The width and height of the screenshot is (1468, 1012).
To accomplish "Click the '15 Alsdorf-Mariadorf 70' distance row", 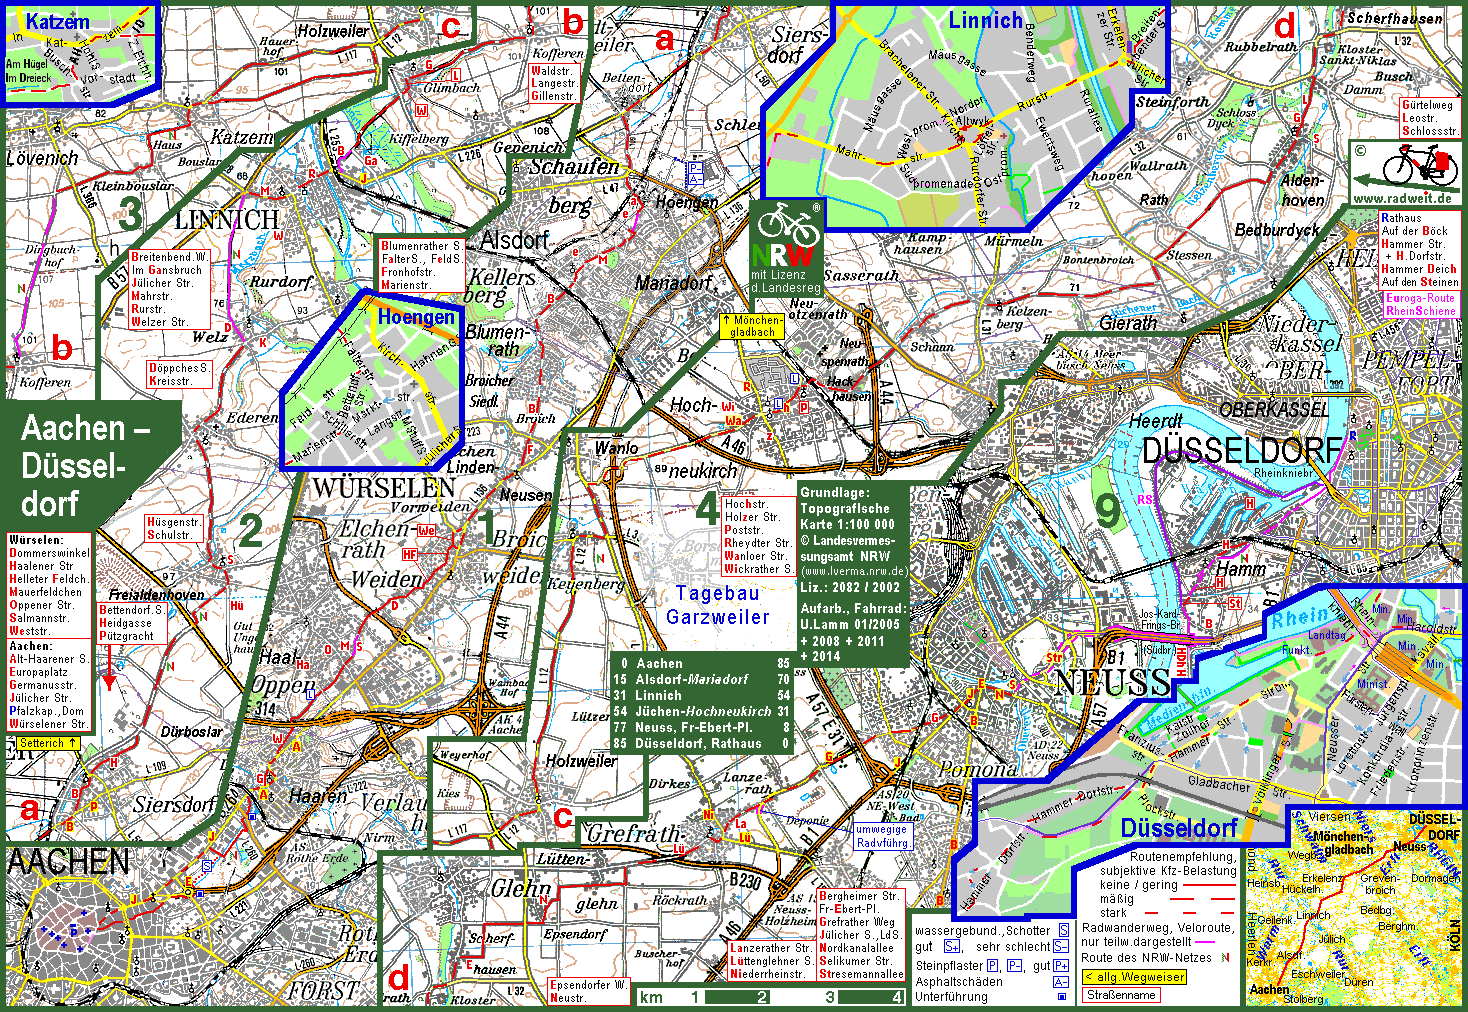I will point(702,679).
